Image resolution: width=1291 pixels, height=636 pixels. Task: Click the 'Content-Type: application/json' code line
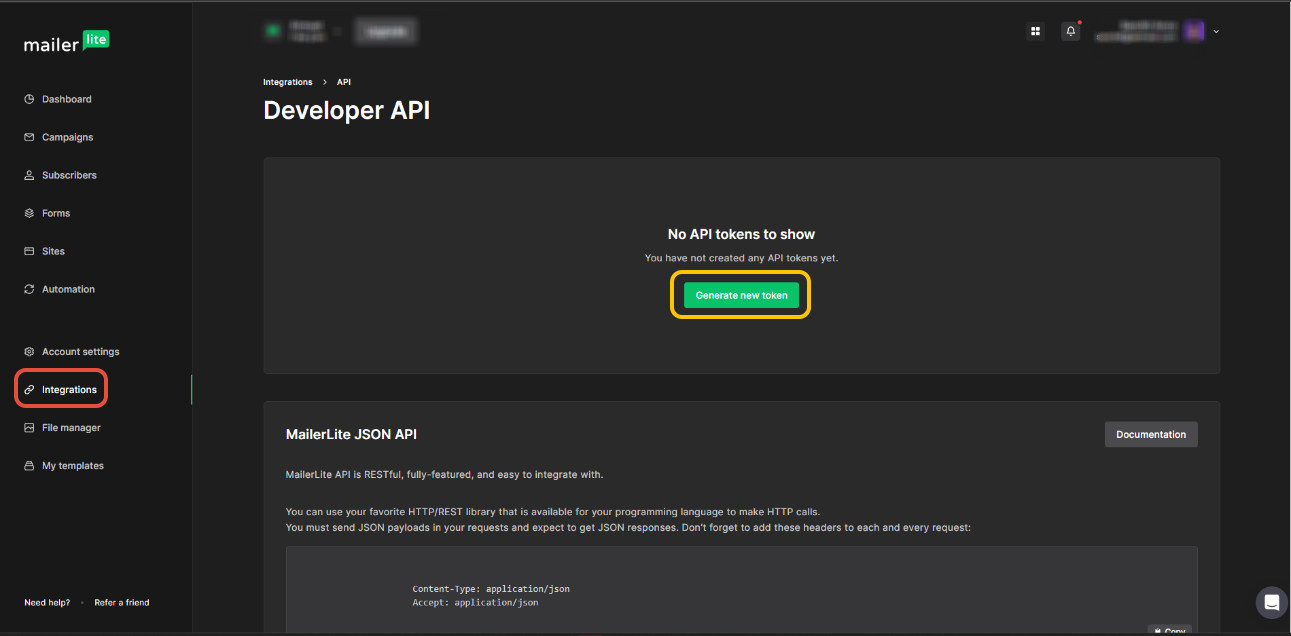click(491, 589)
